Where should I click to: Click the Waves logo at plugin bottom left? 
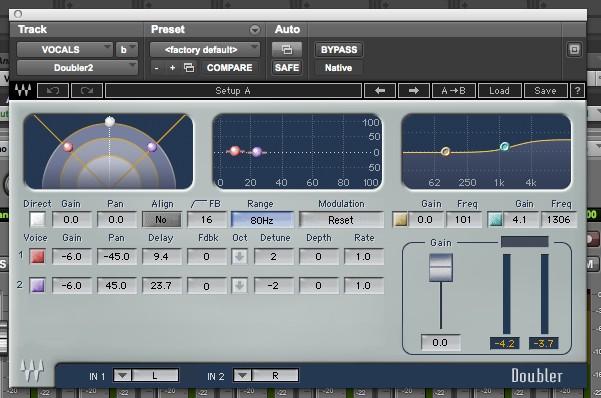pyautogui.click(x=32, y=370)
